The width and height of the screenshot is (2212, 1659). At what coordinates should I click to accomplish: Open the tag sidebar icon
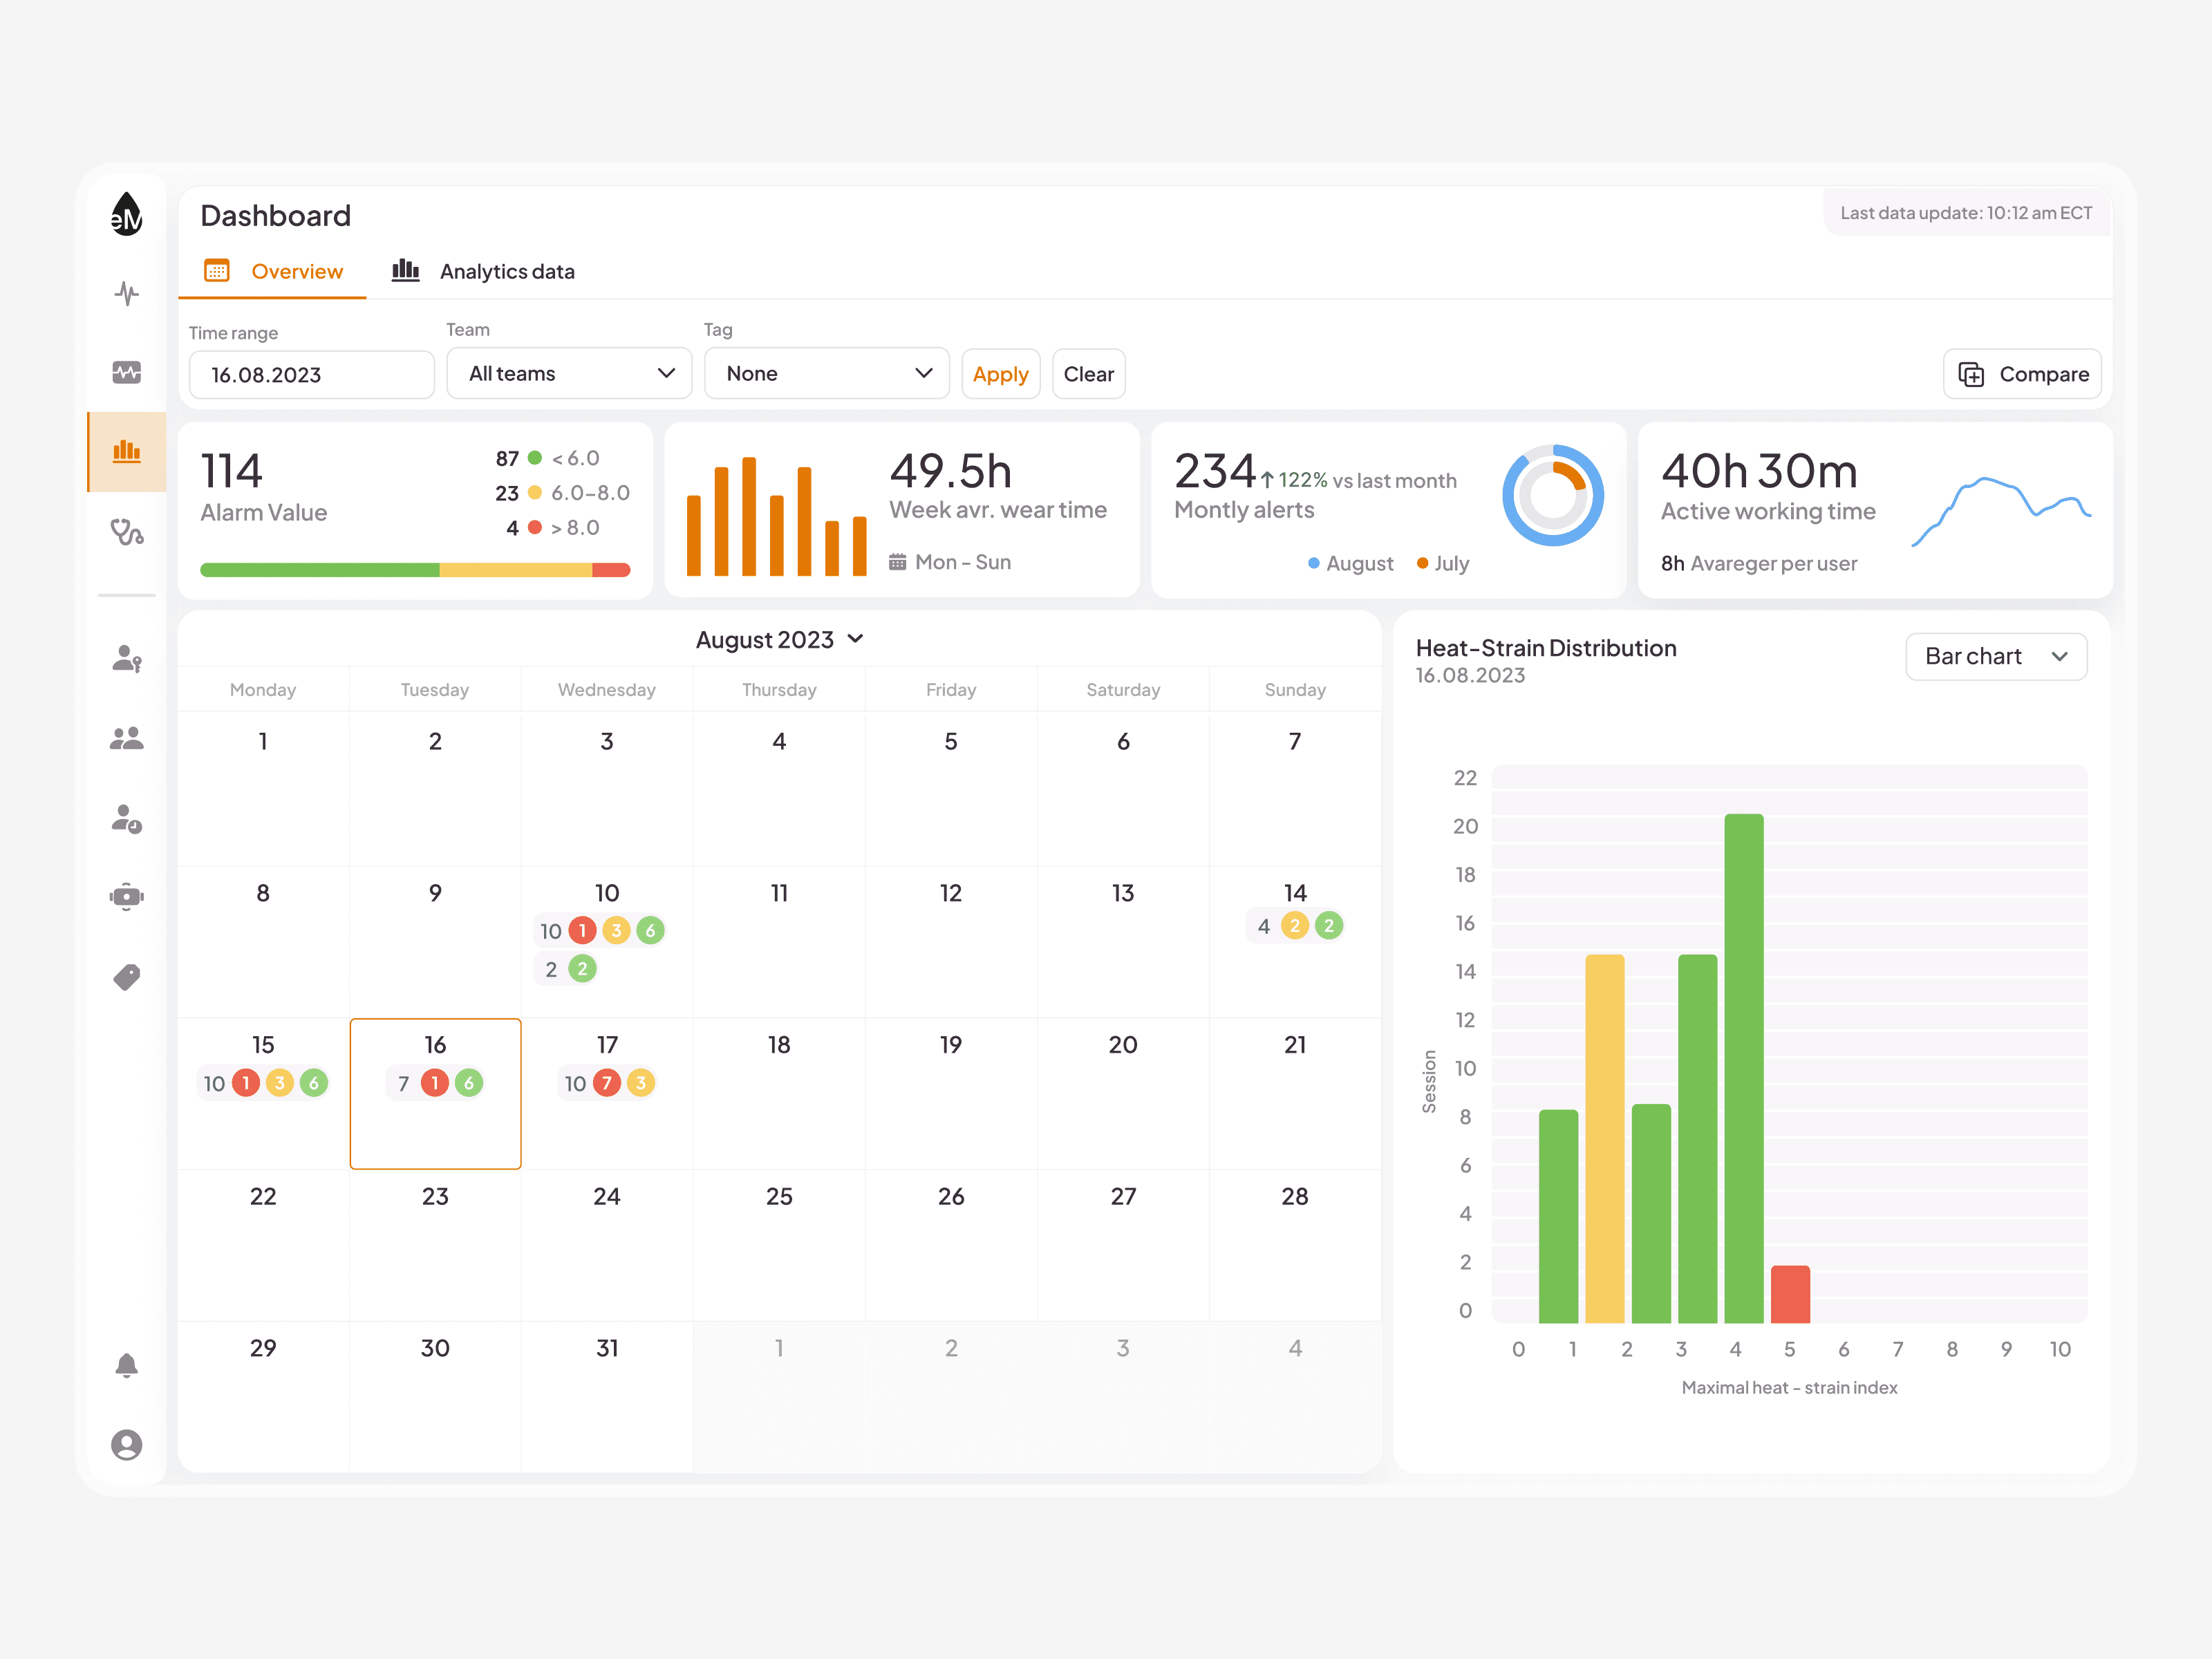(126, 977)
